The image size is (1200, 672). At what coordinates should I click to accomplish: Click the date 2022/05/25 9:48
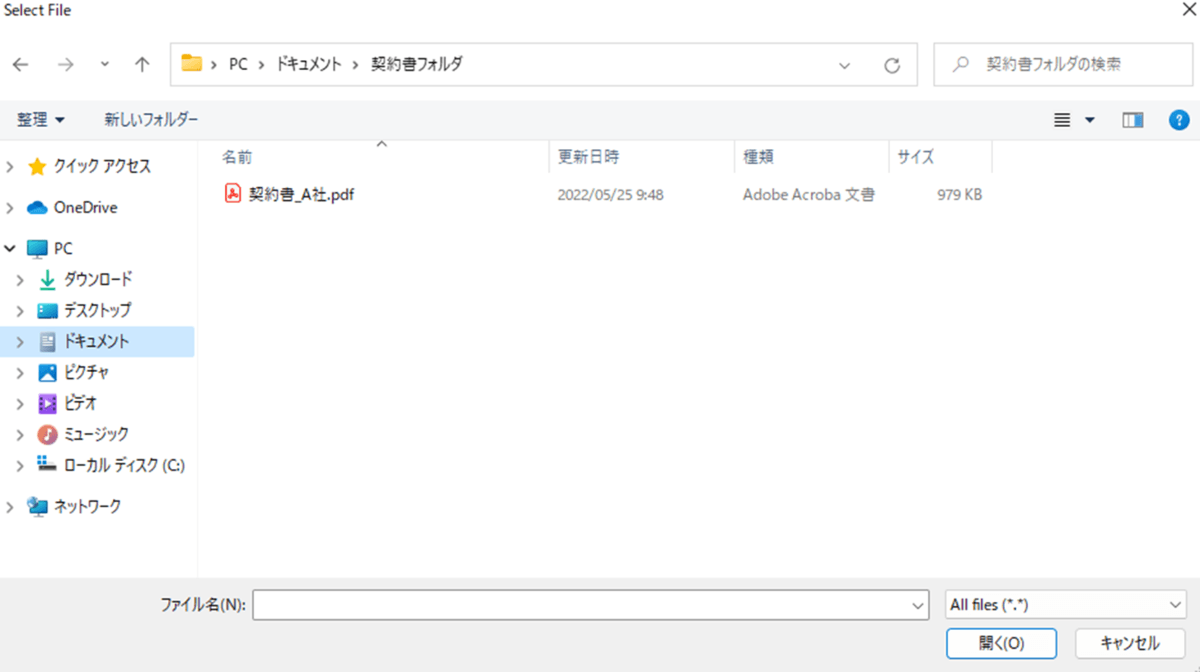pos(610,195)
